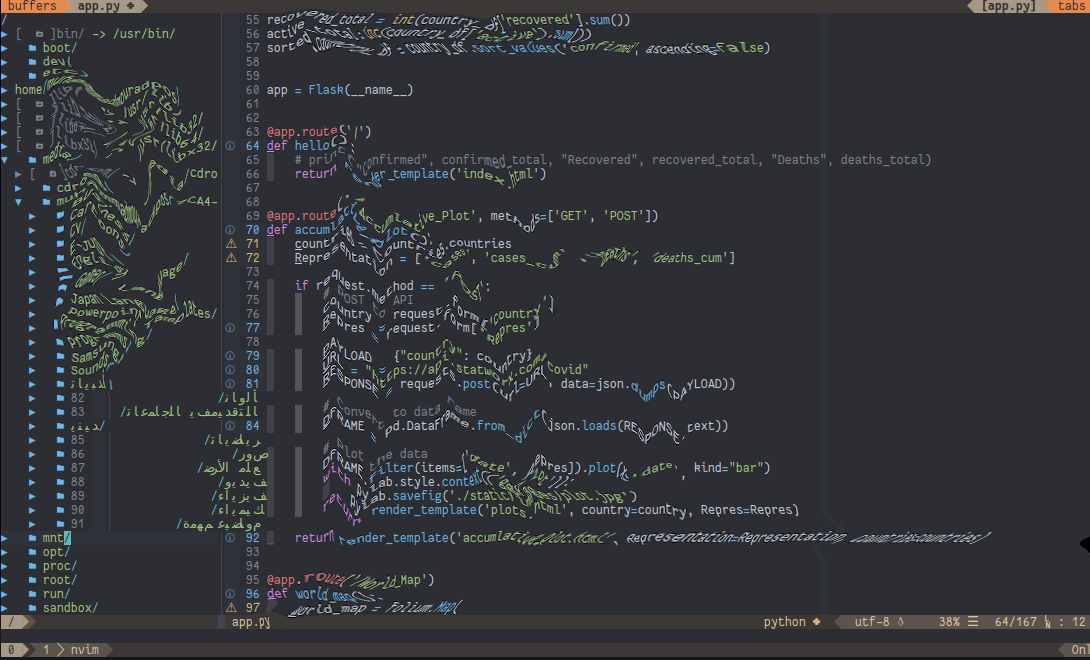This screenshot has height=660, width=1090.
Task: Click the modified marker beside python in statusline
Action: click(816, 622)
